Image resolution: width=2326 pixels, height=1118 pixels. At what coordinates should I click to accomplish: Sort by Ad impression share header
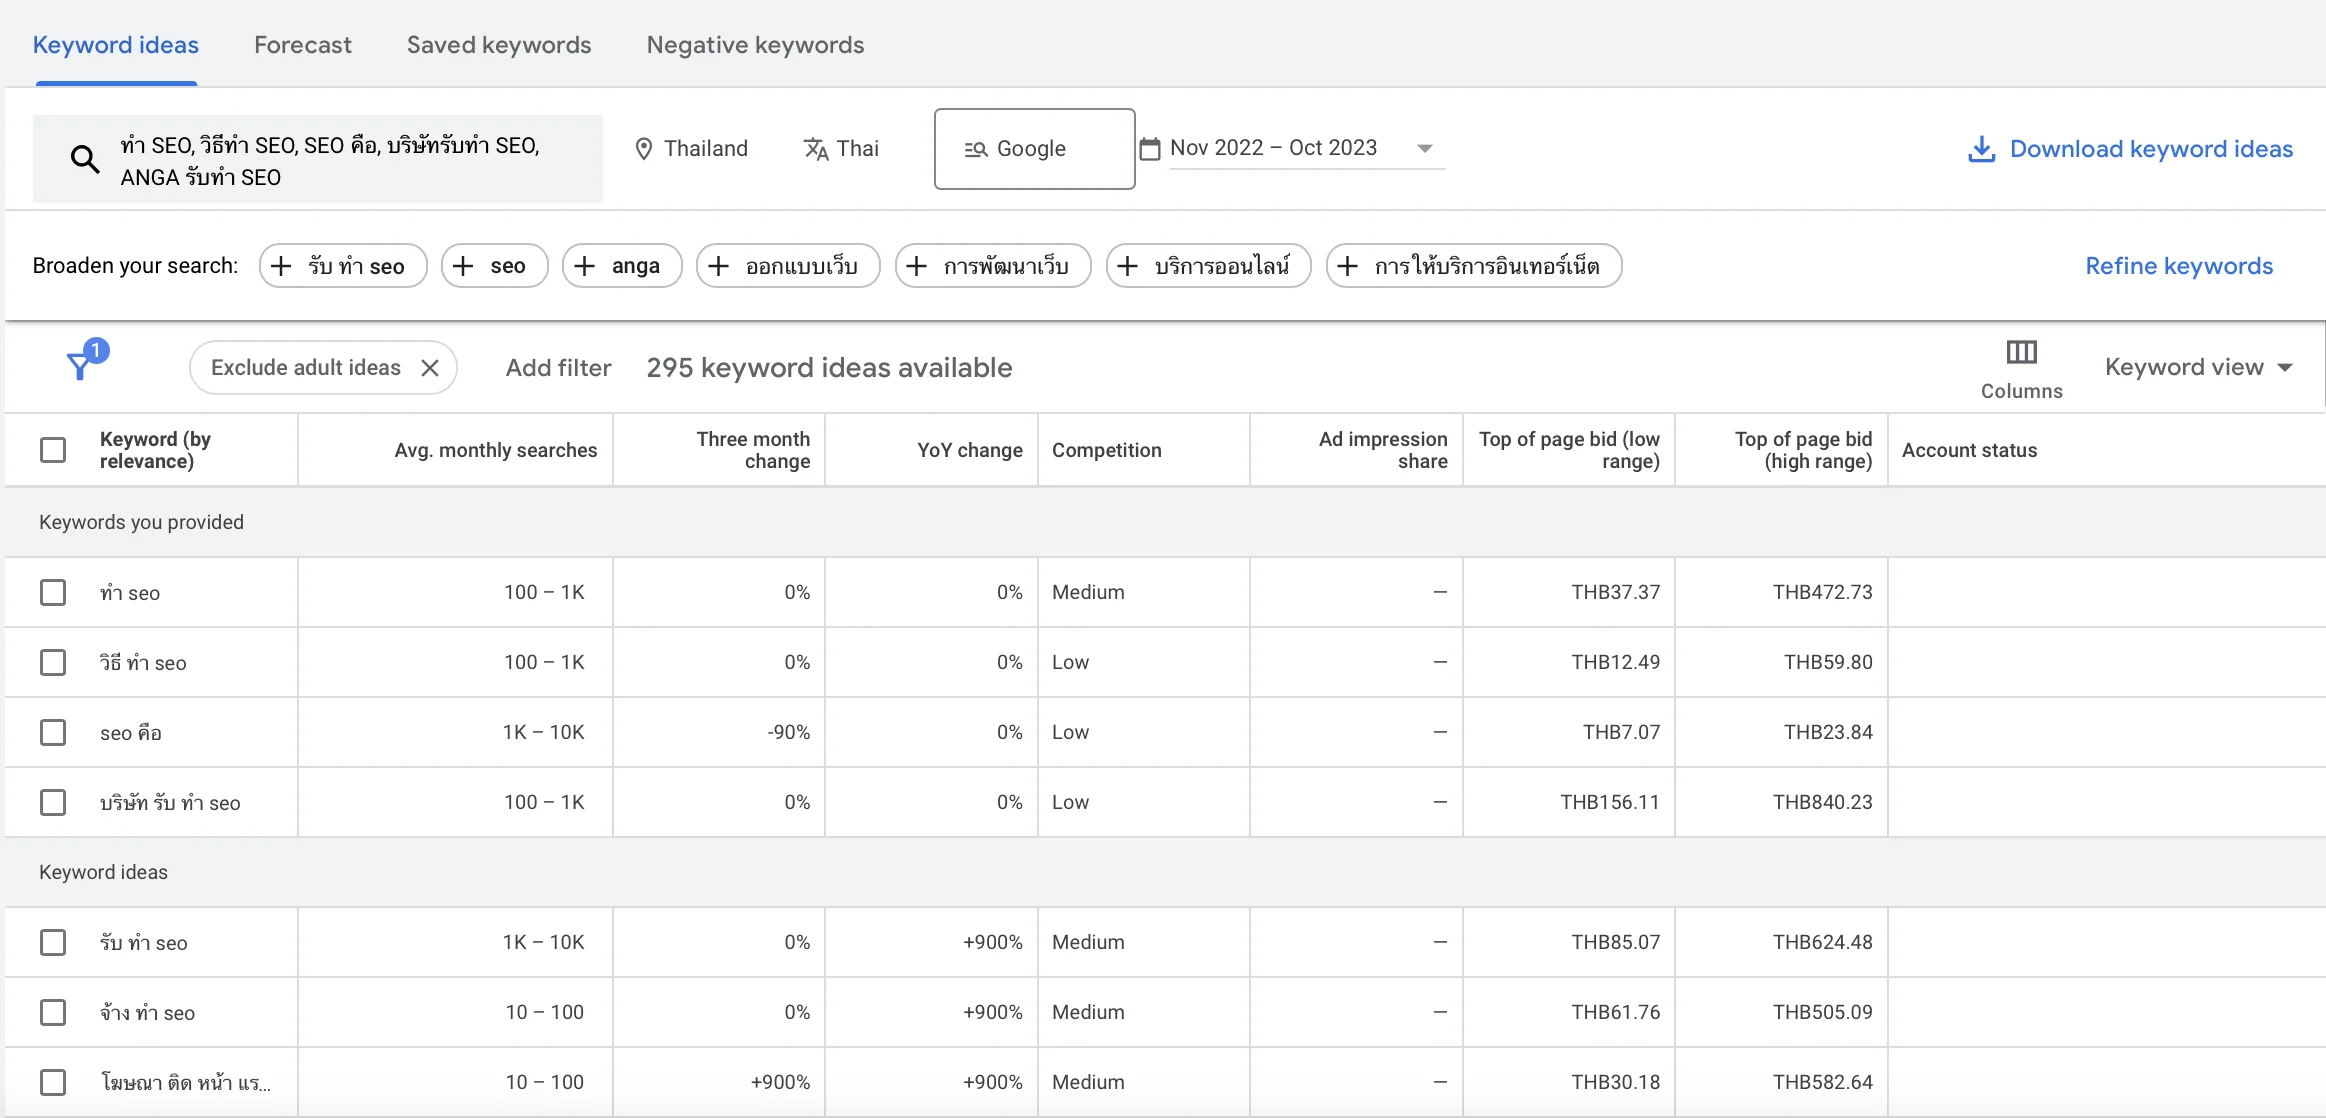[x=1383, y=450]
